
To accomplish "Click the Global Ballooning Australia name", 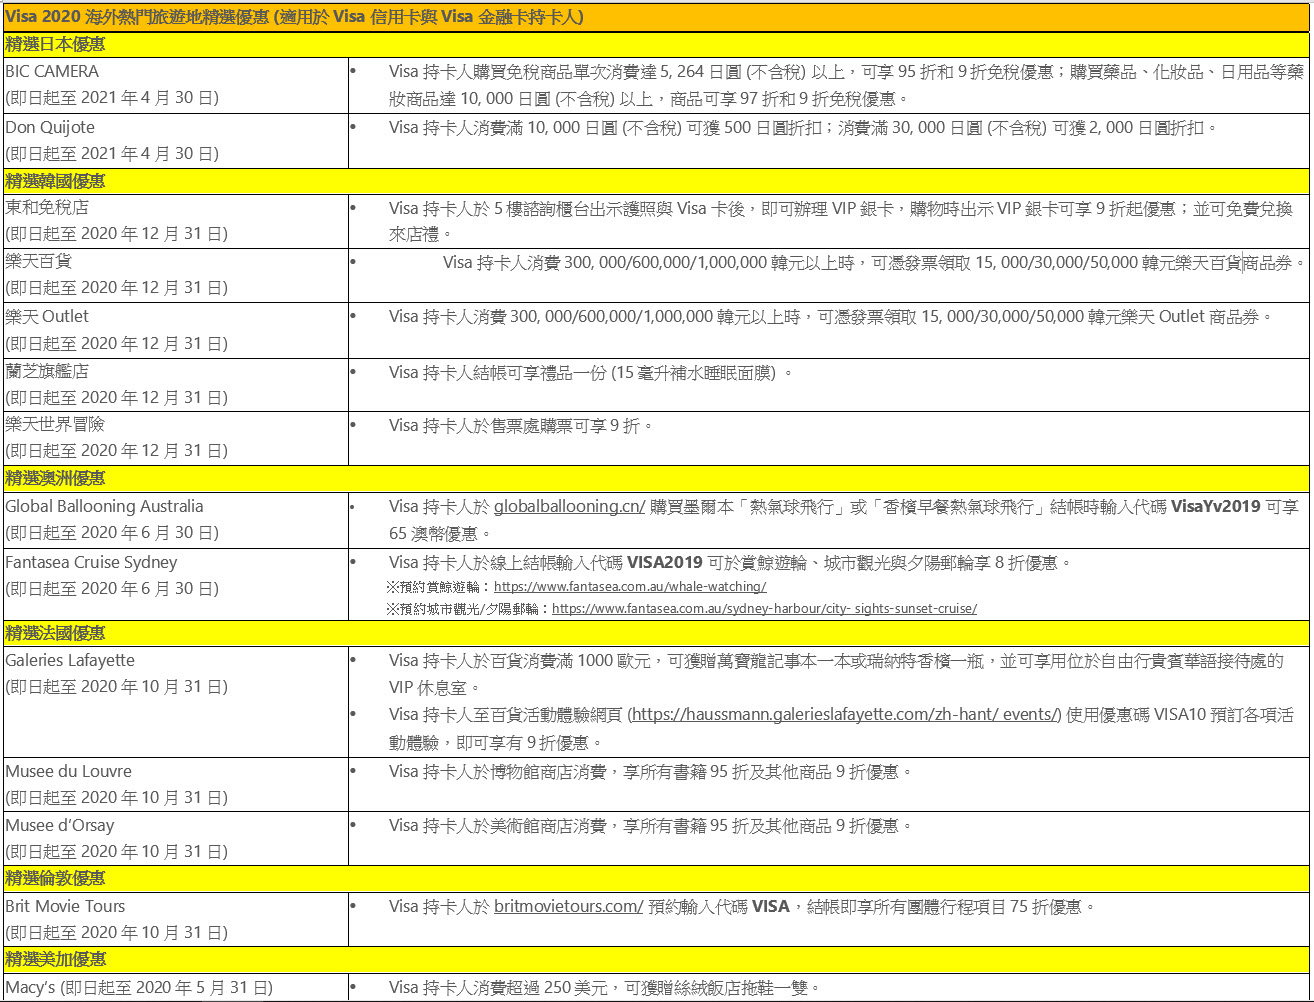I will pyautogui.click(x=104, y=506).
